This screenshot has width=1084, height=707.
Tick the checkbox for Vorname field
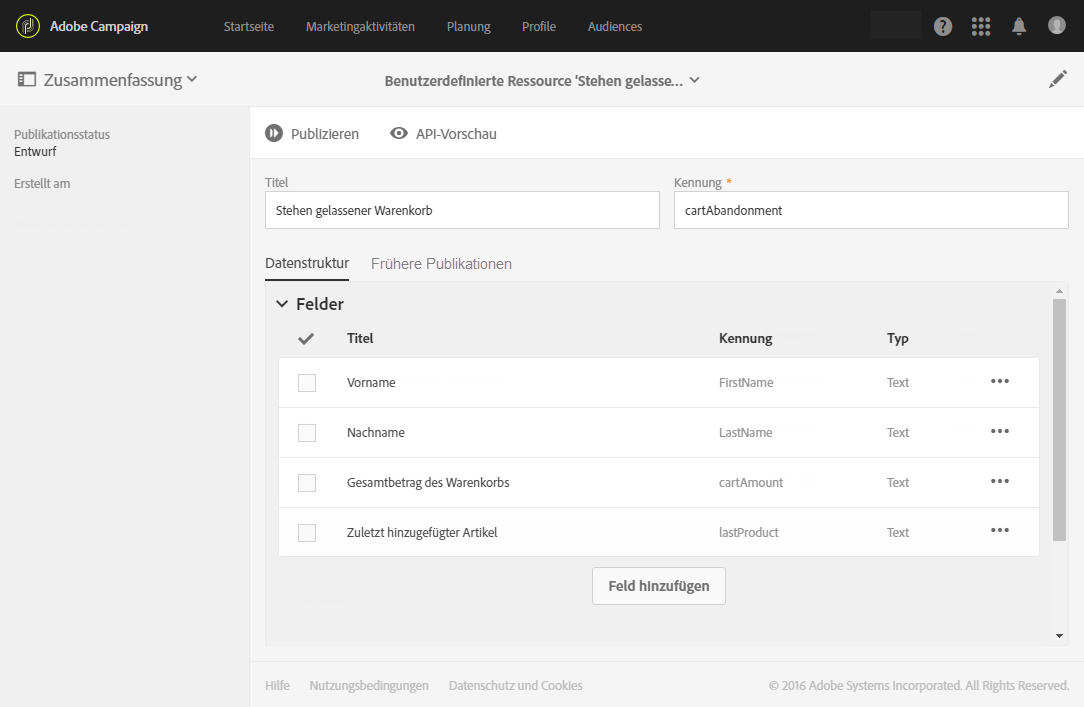point(307,383)
